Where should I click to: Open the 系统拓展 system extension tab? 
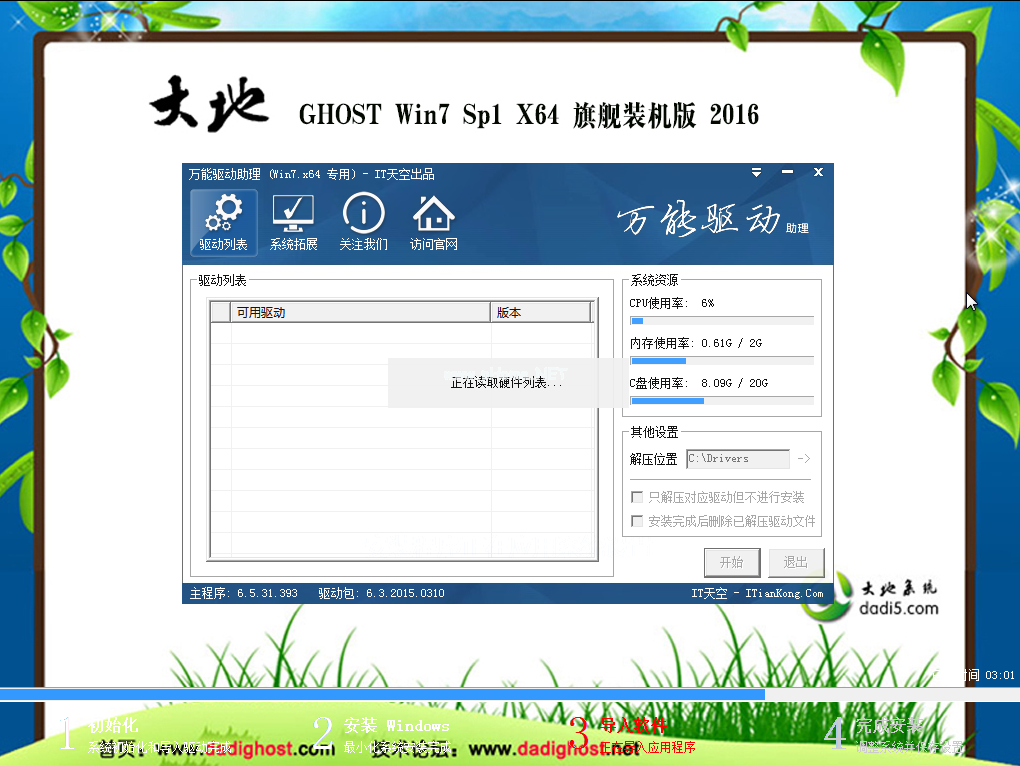click(293, 222)
